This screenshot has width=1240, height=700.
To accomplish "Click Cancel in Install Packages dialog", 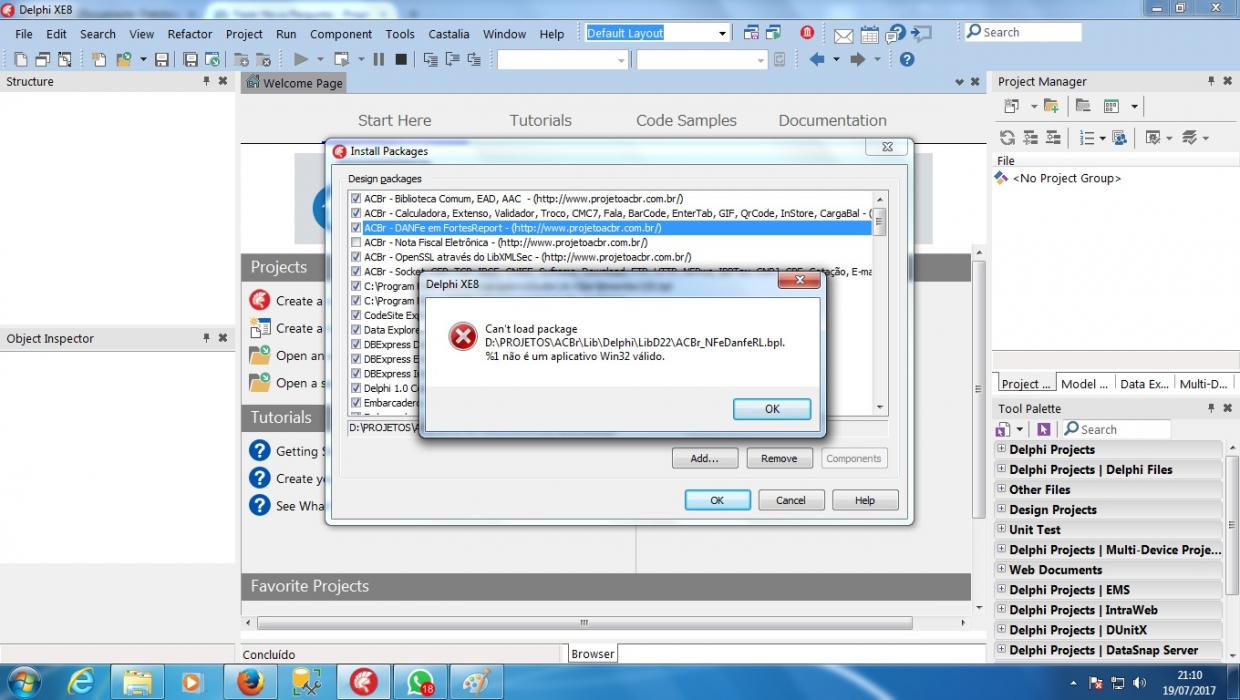I will click(790, 500).
